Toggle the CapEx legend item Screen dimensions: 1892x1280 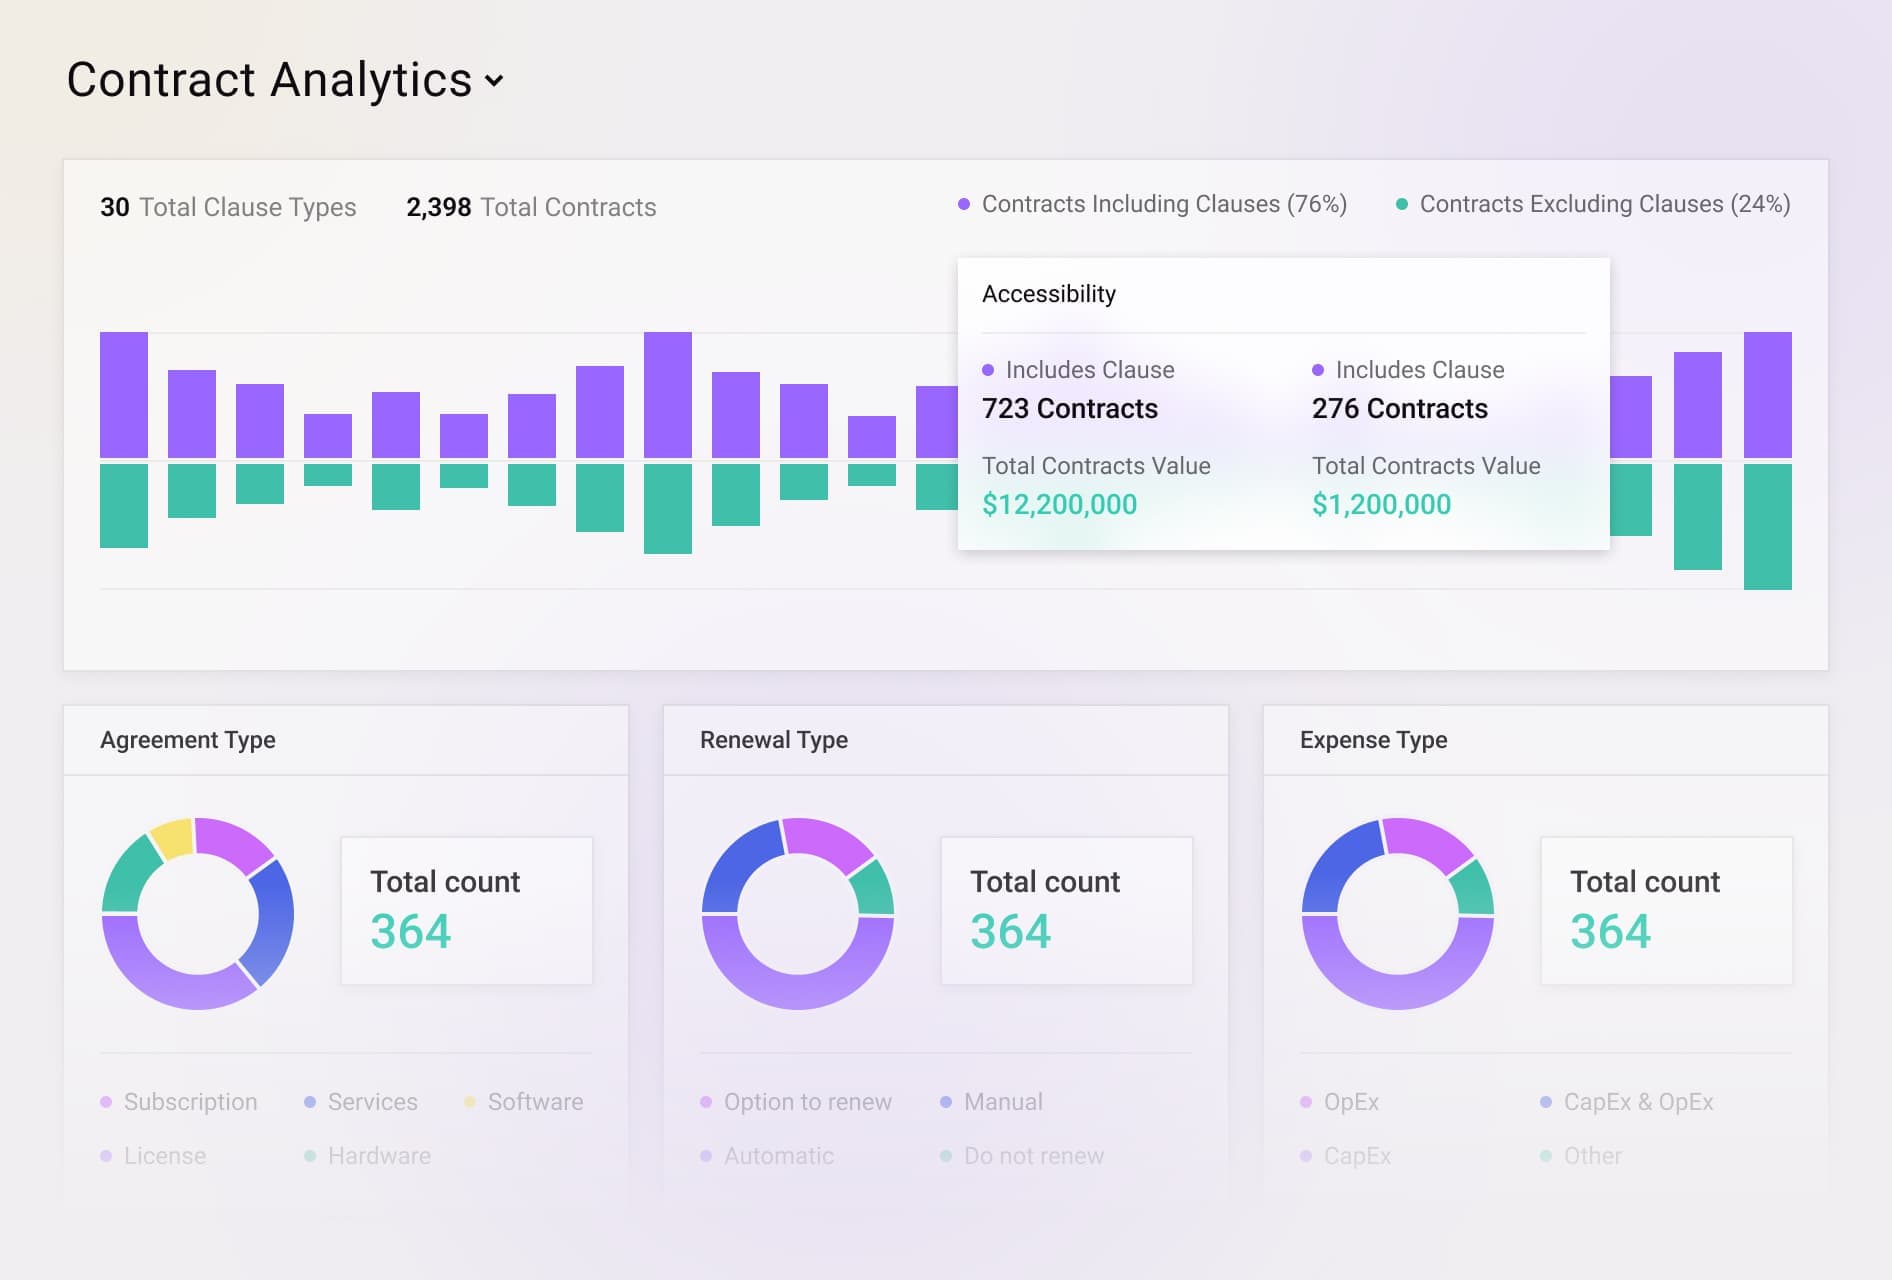point(1346,1156)
